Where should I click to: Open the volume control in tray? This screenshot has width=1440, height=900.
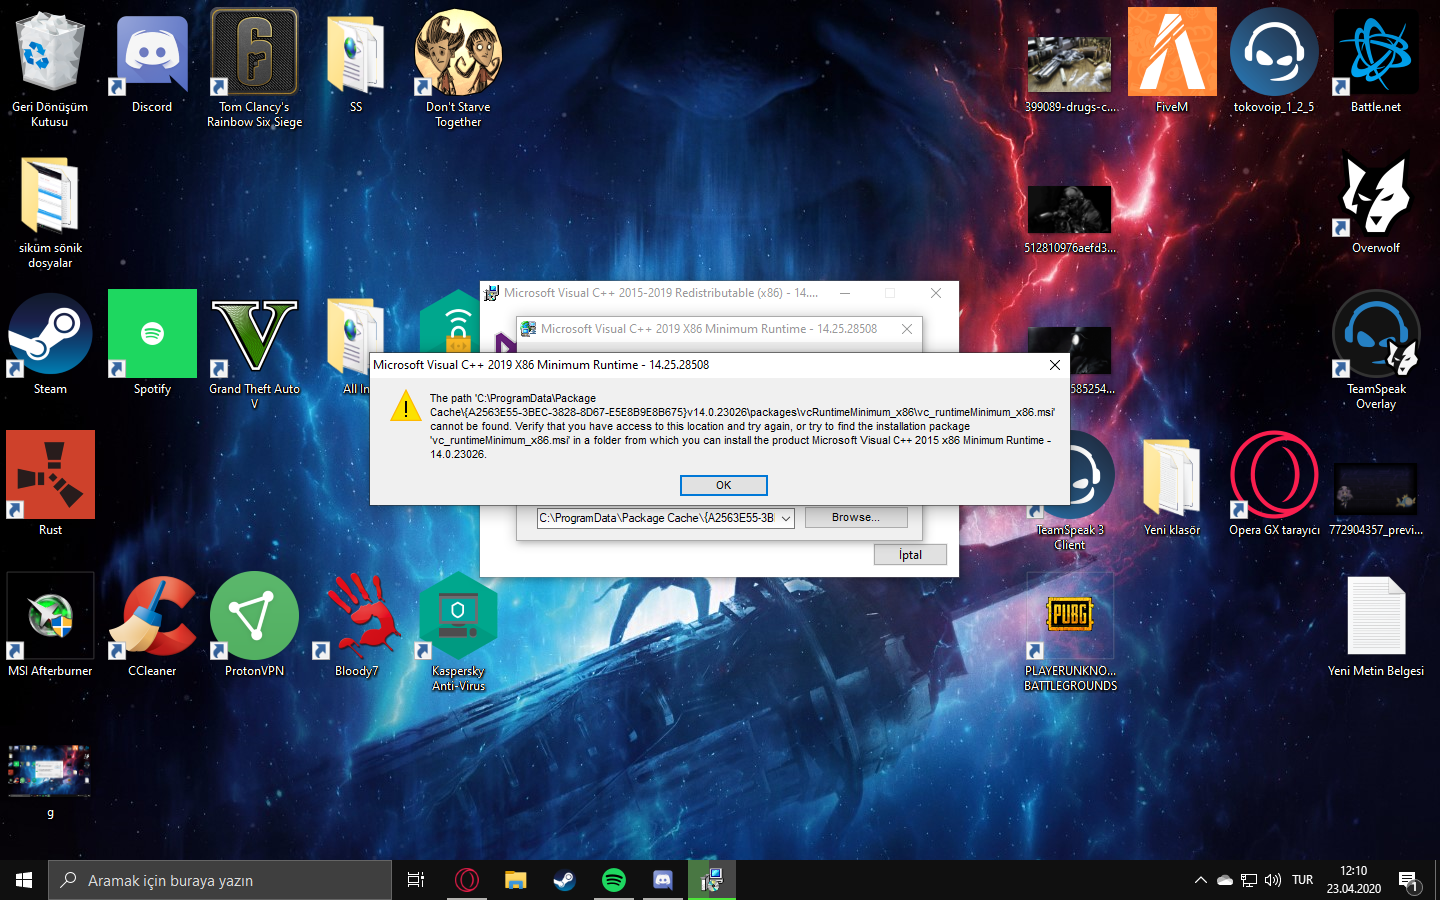point(1273,880)
